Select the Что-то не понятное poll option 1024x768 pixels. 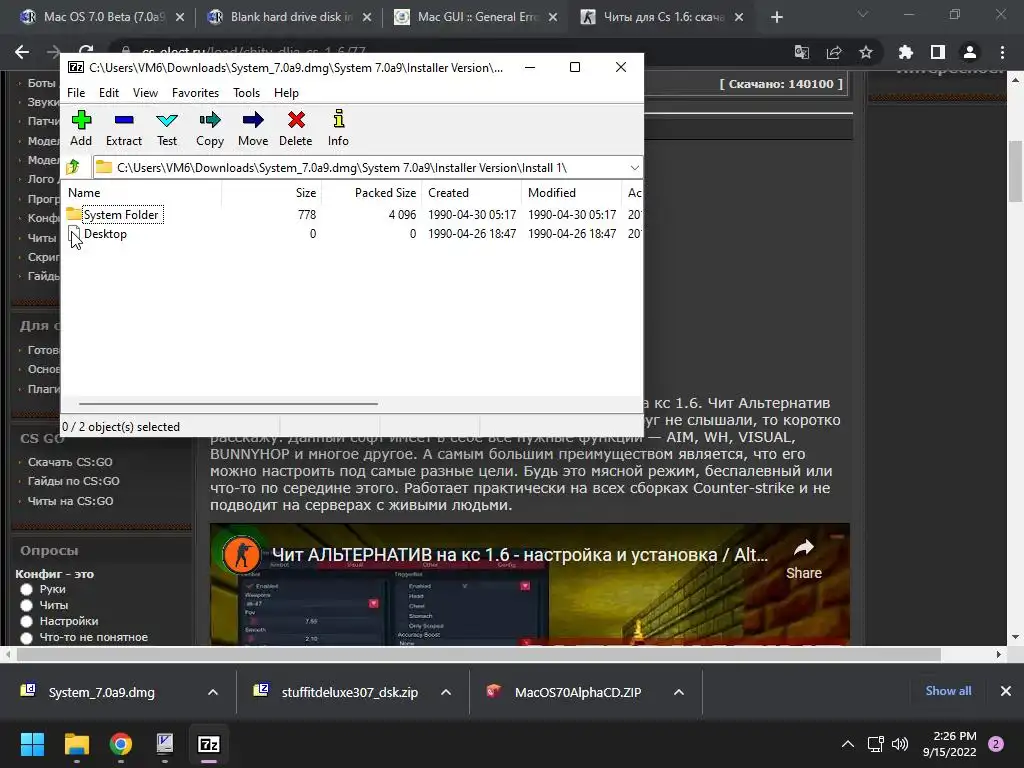(27, 637)
